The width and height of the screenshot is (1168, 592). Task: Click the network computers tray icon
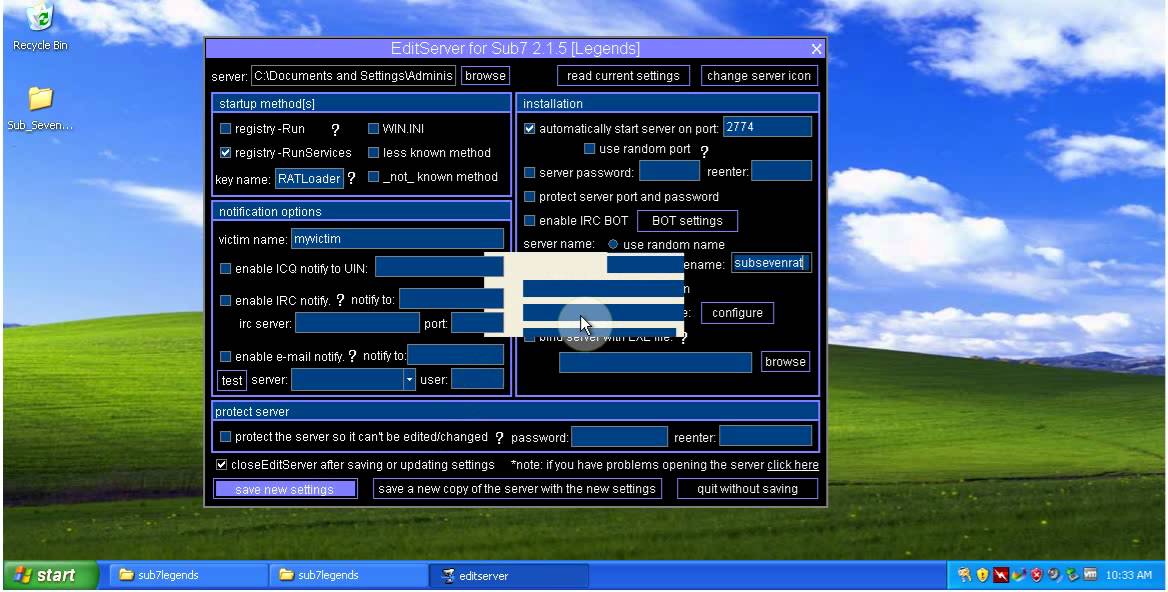click(1073, 576)
